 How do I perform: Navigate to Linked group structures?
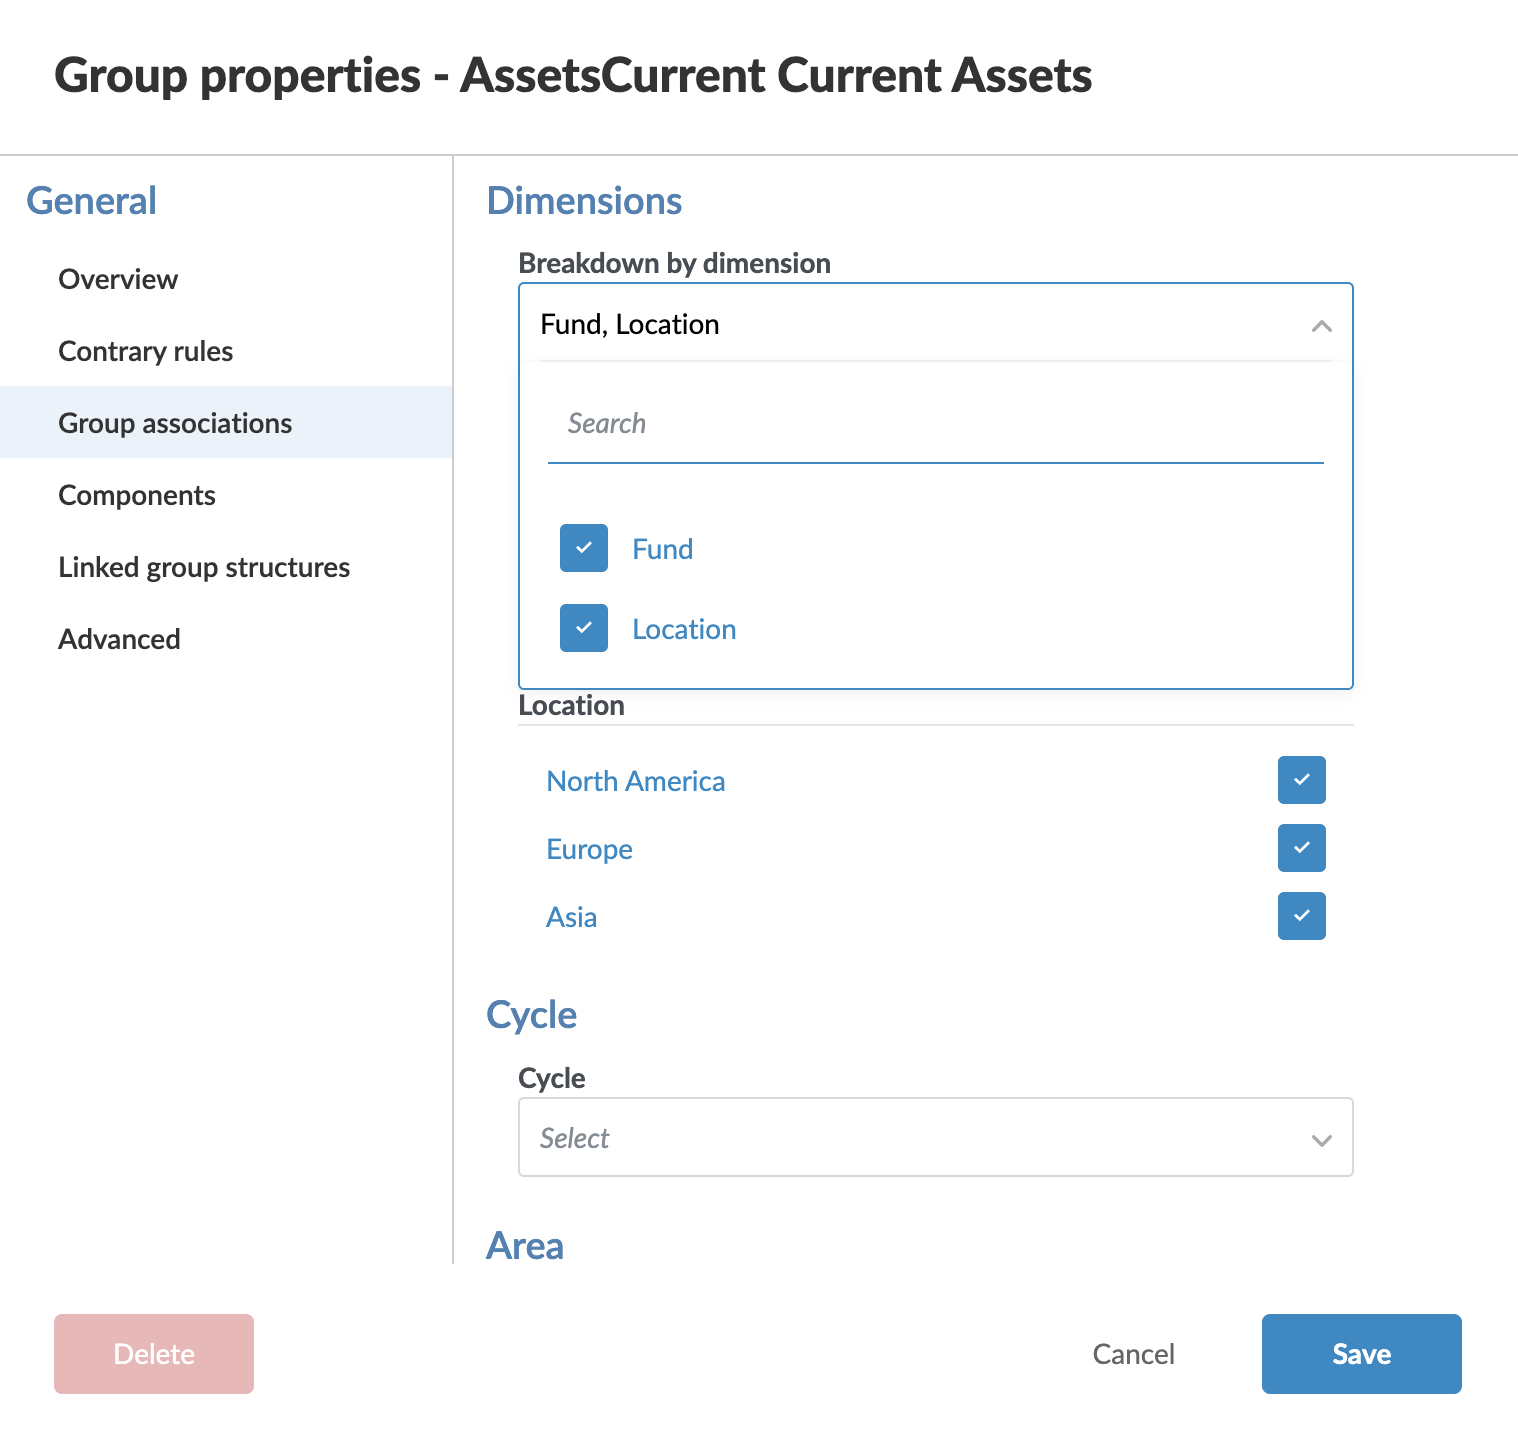point(204,567)
